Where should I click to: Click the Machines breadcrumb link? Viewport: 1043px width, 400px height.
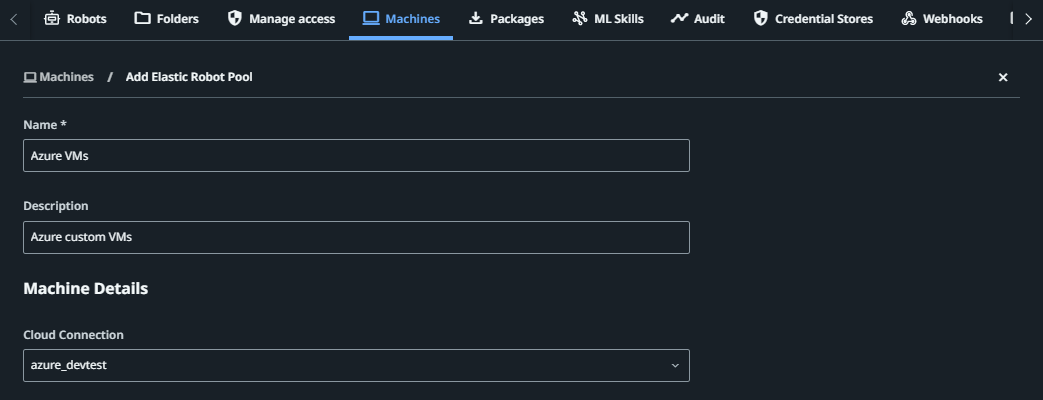59,77
